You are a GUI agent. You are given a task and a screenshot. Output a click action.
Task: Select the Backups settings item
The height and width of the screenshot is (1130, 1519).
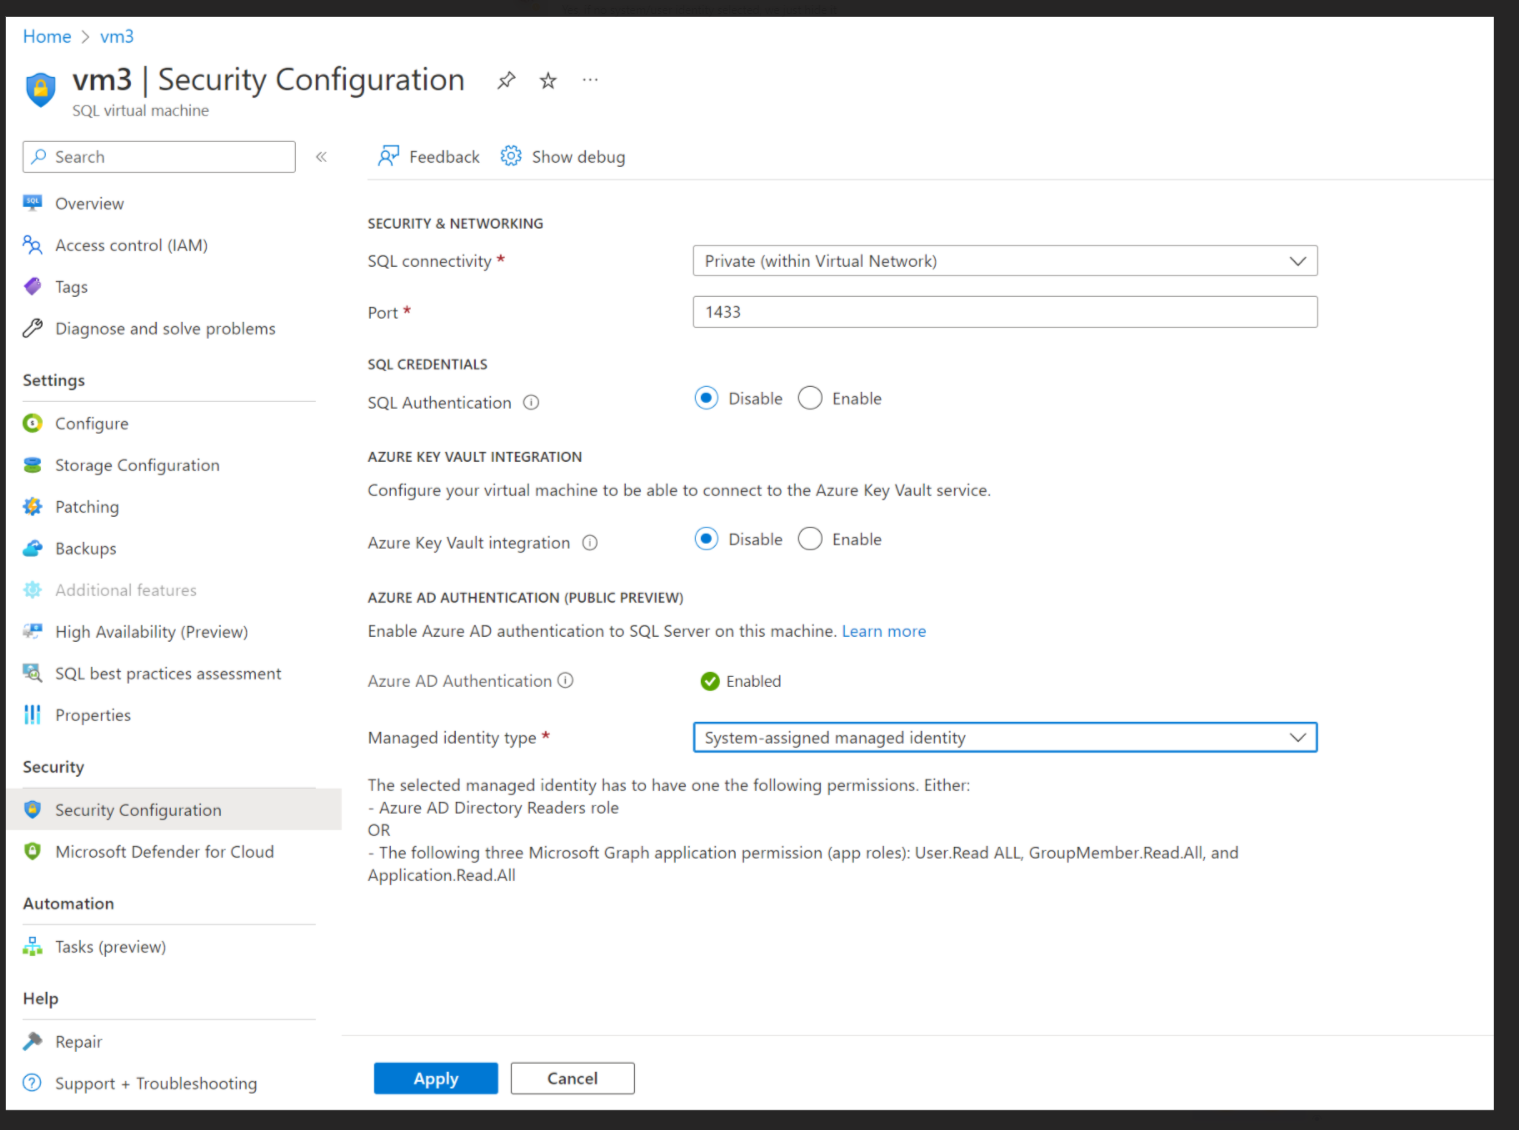coord(85,548)
